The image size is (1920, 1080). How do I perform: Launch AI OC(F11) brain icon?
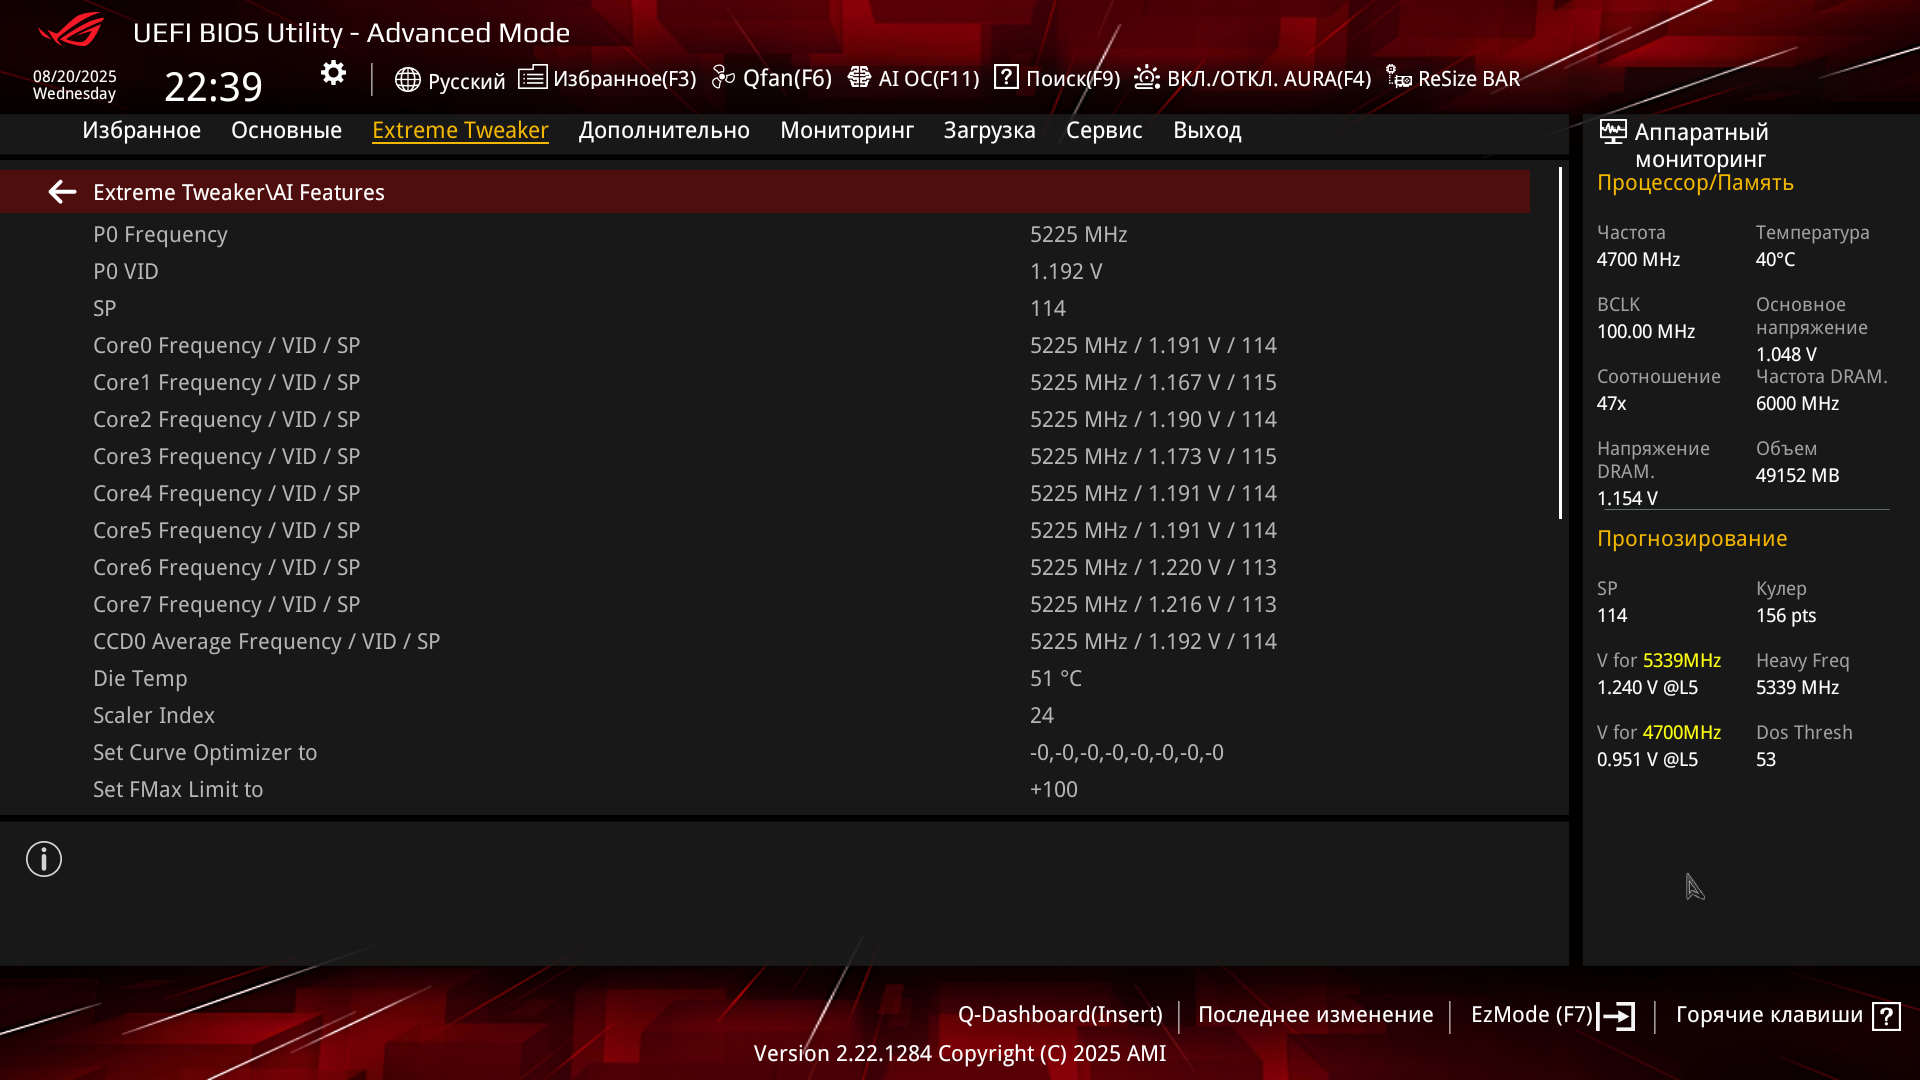coord(859,77)
